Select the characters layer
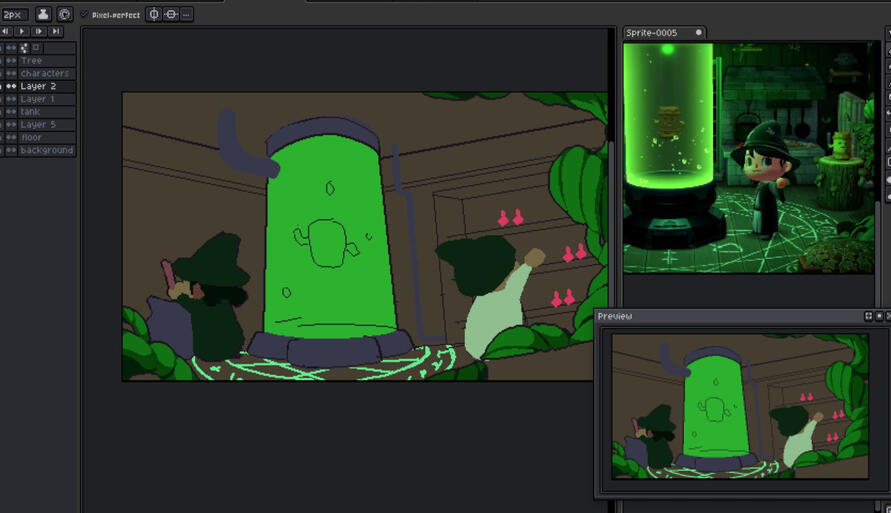This screenshot has width=891, height=513. 45,73
